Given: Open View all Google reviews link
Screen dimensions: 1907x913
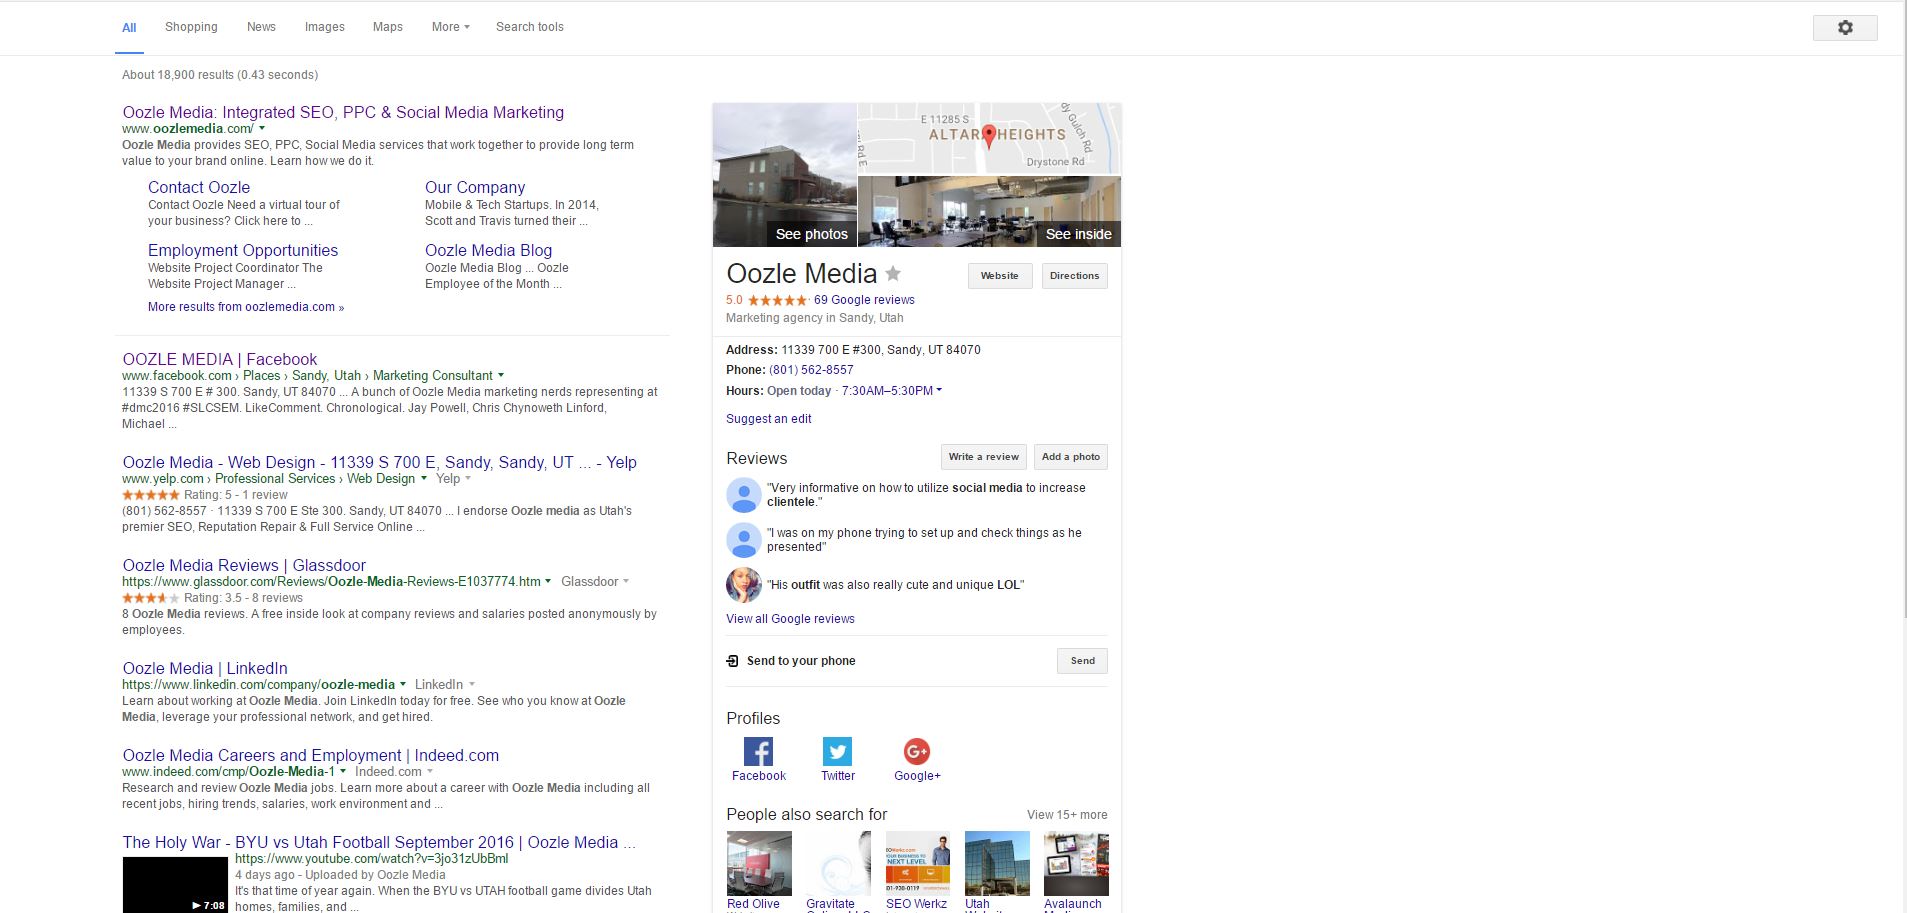Looking at the screenshot, I should click(790, 619).
